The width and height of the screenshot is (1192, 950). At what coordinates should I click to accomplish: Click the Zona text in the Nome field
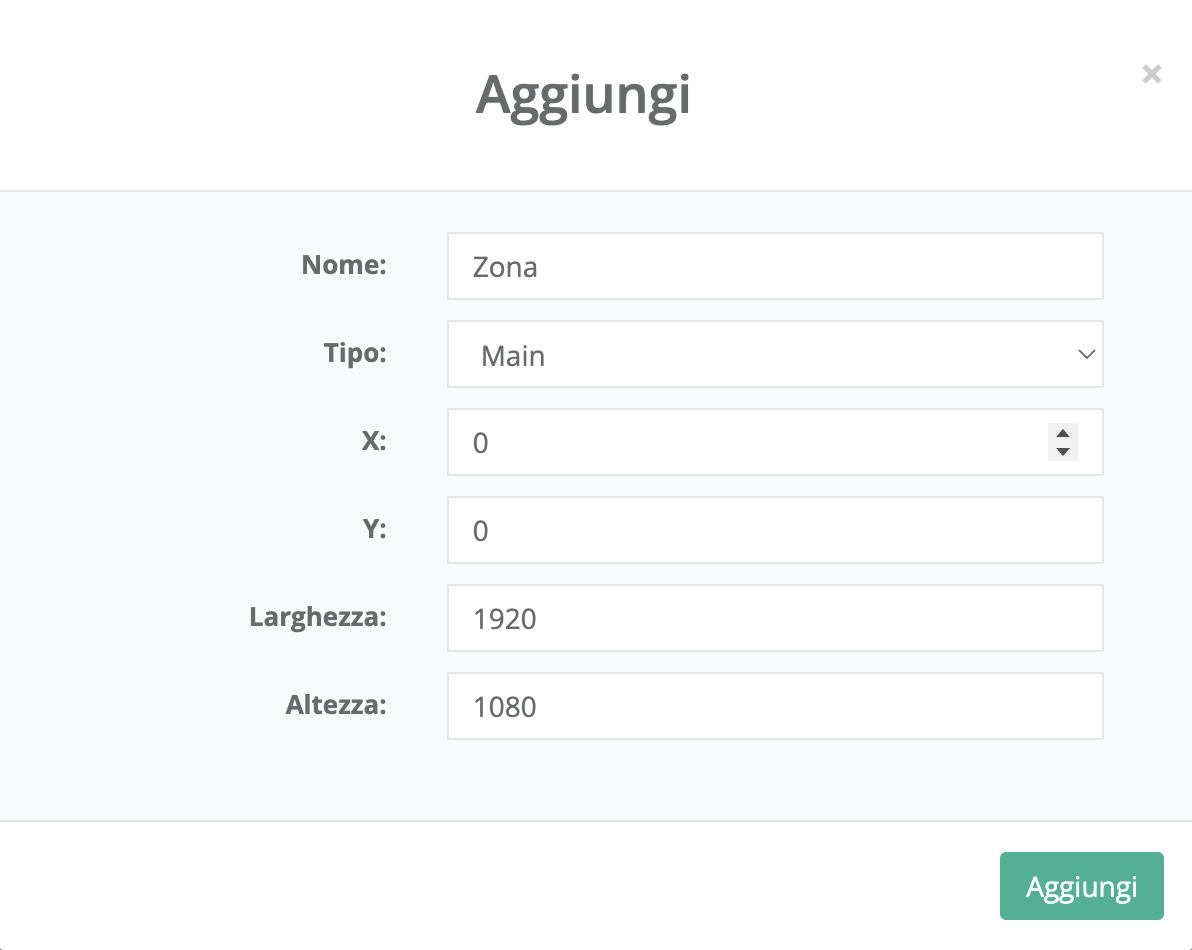[505, 267]
